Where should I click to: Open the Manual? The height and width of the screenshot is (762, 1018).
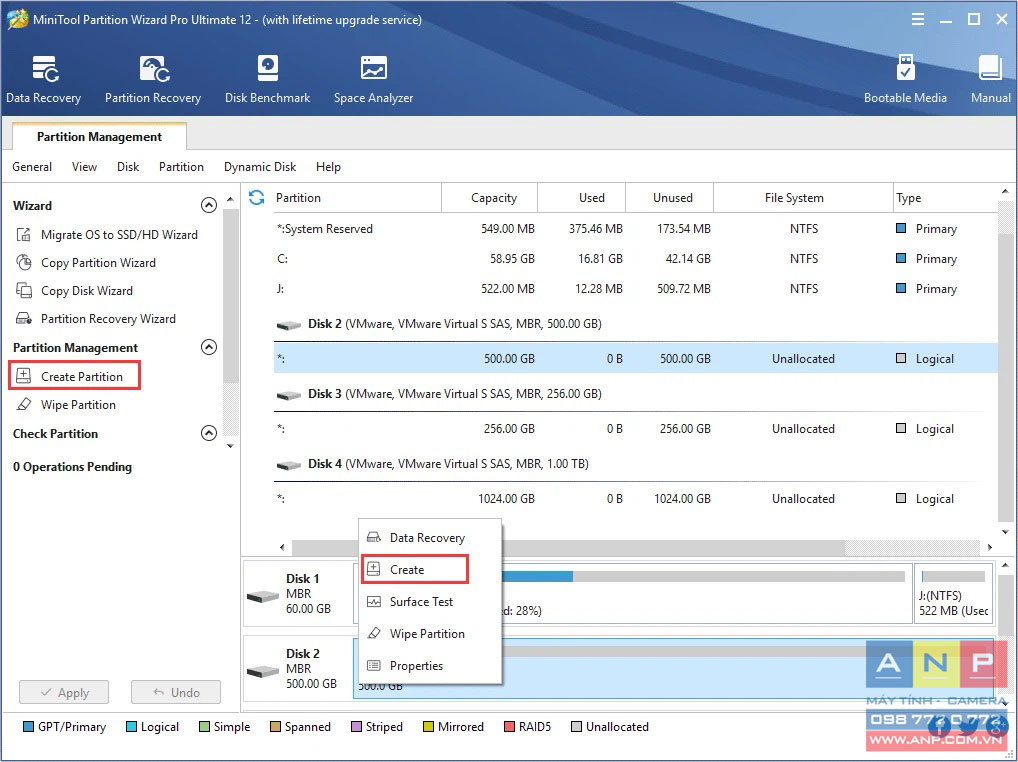[x=991, y=79]
